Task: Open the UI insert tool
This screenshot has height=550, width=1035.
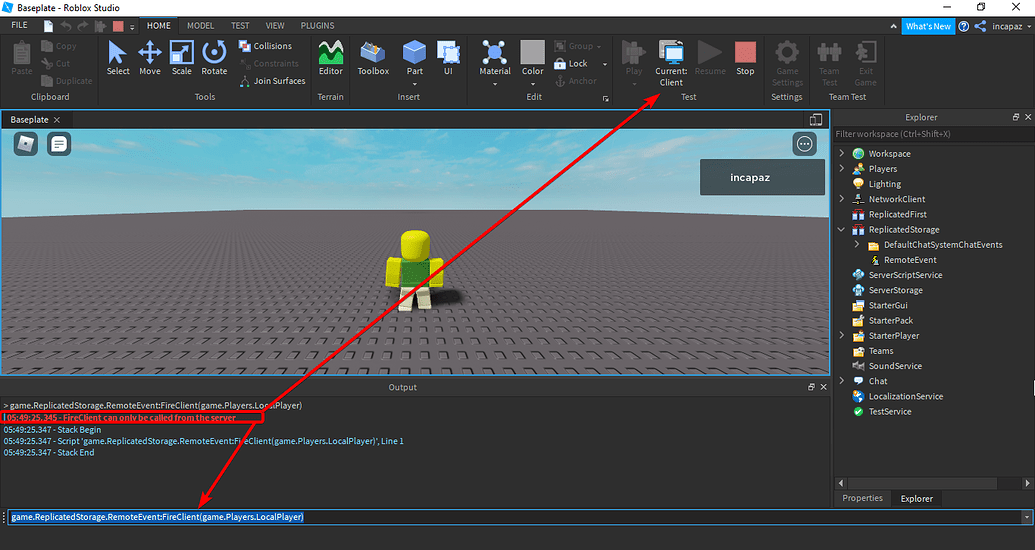Action: point(448,58)
